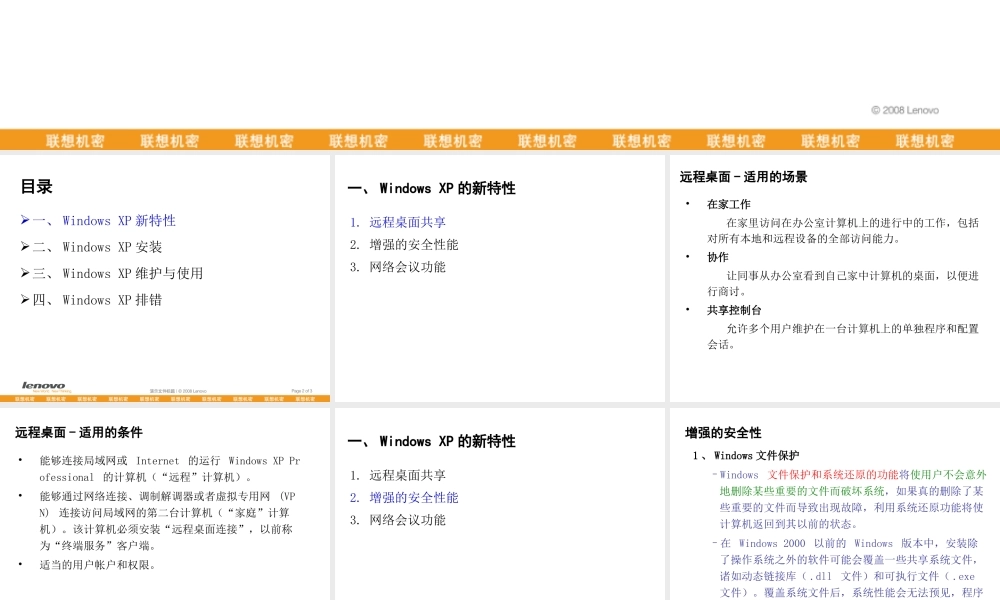Screen dimensions: 1000x600
Task: Click the lenovo logo on the 目录 slide
Action: point(43,386)
